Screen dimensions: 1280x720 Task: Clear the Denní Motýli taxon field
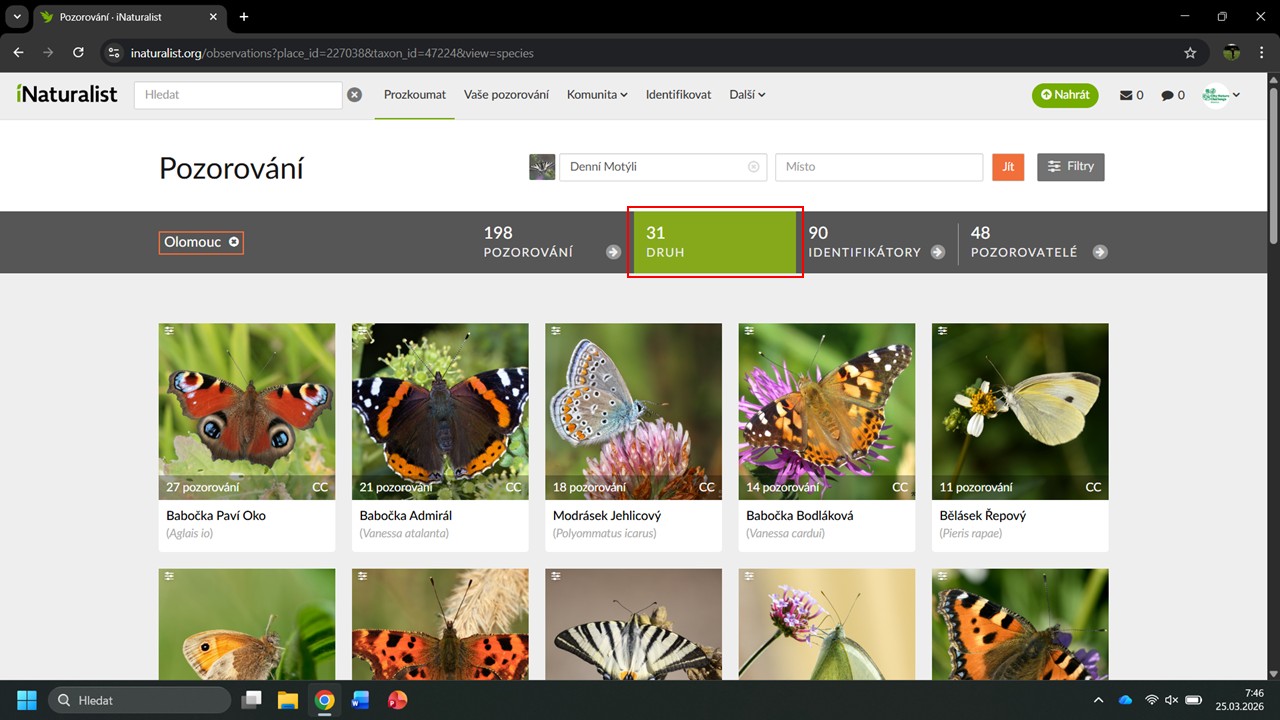pos(753,167)
